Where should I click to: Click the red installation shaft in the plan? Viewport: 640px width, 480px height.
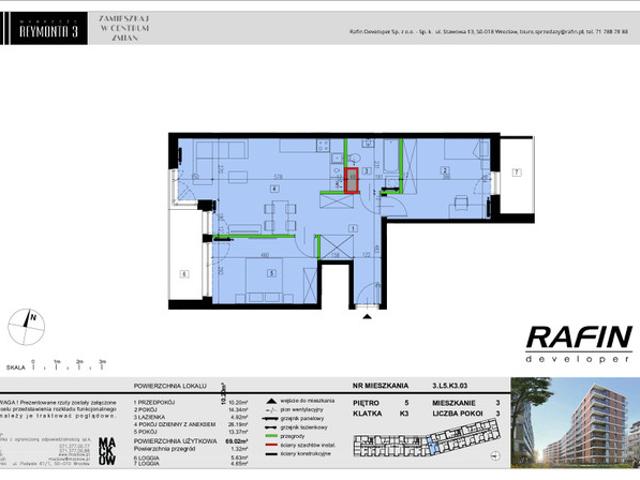(x=351, y=180)
